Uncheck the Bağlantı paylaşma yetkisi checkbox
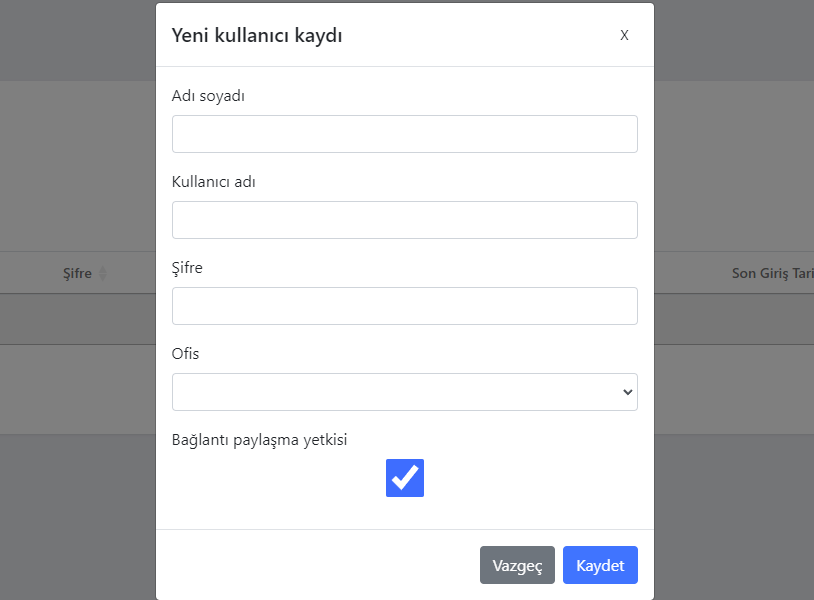814x600 pixels. (x=405, y=478)
